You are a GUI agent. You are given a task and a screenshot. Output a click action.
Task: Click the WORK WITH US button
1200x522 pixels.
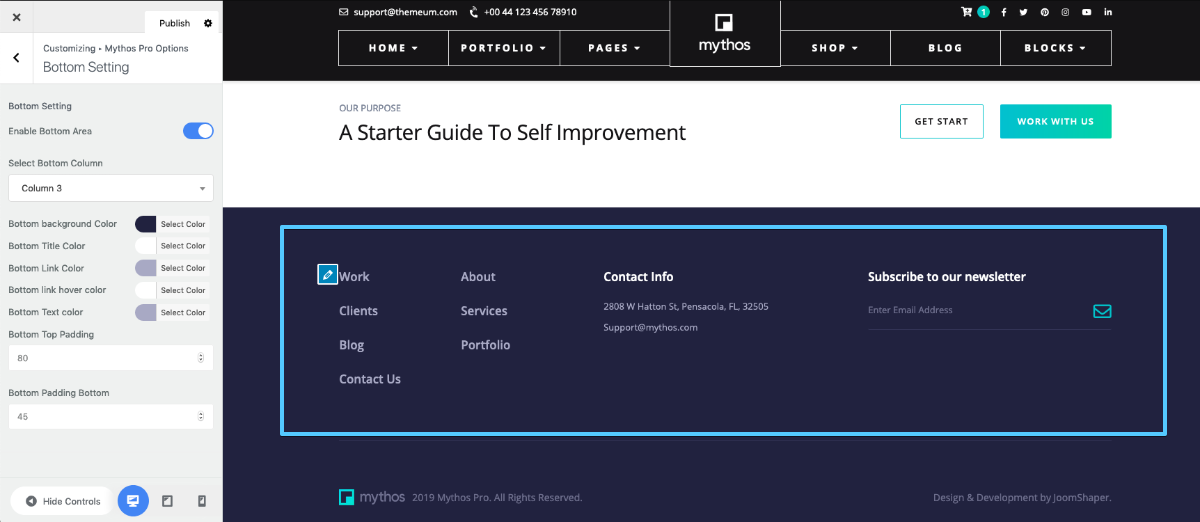point(1055,121)
